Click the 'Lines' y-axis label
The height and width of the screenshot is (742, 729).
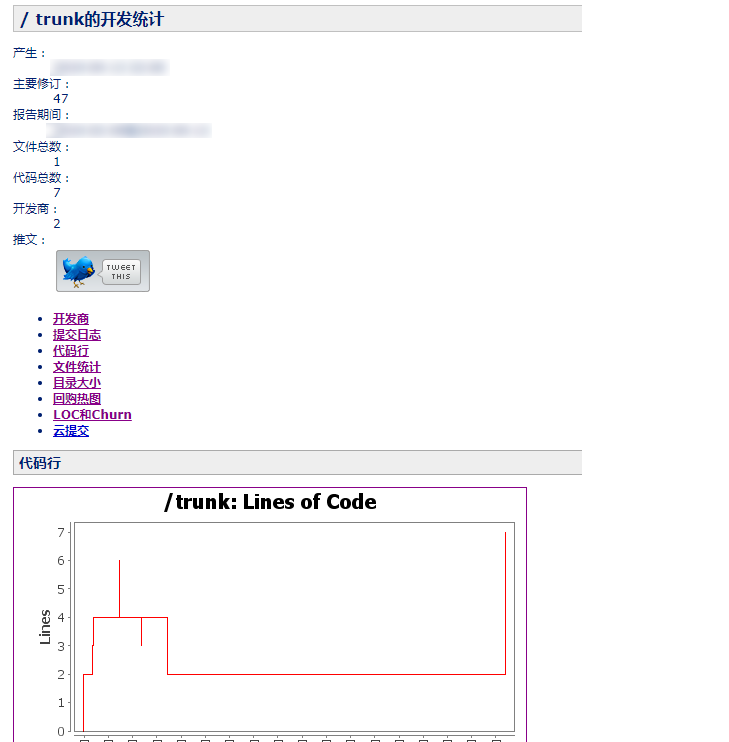(x=45, y=627)
